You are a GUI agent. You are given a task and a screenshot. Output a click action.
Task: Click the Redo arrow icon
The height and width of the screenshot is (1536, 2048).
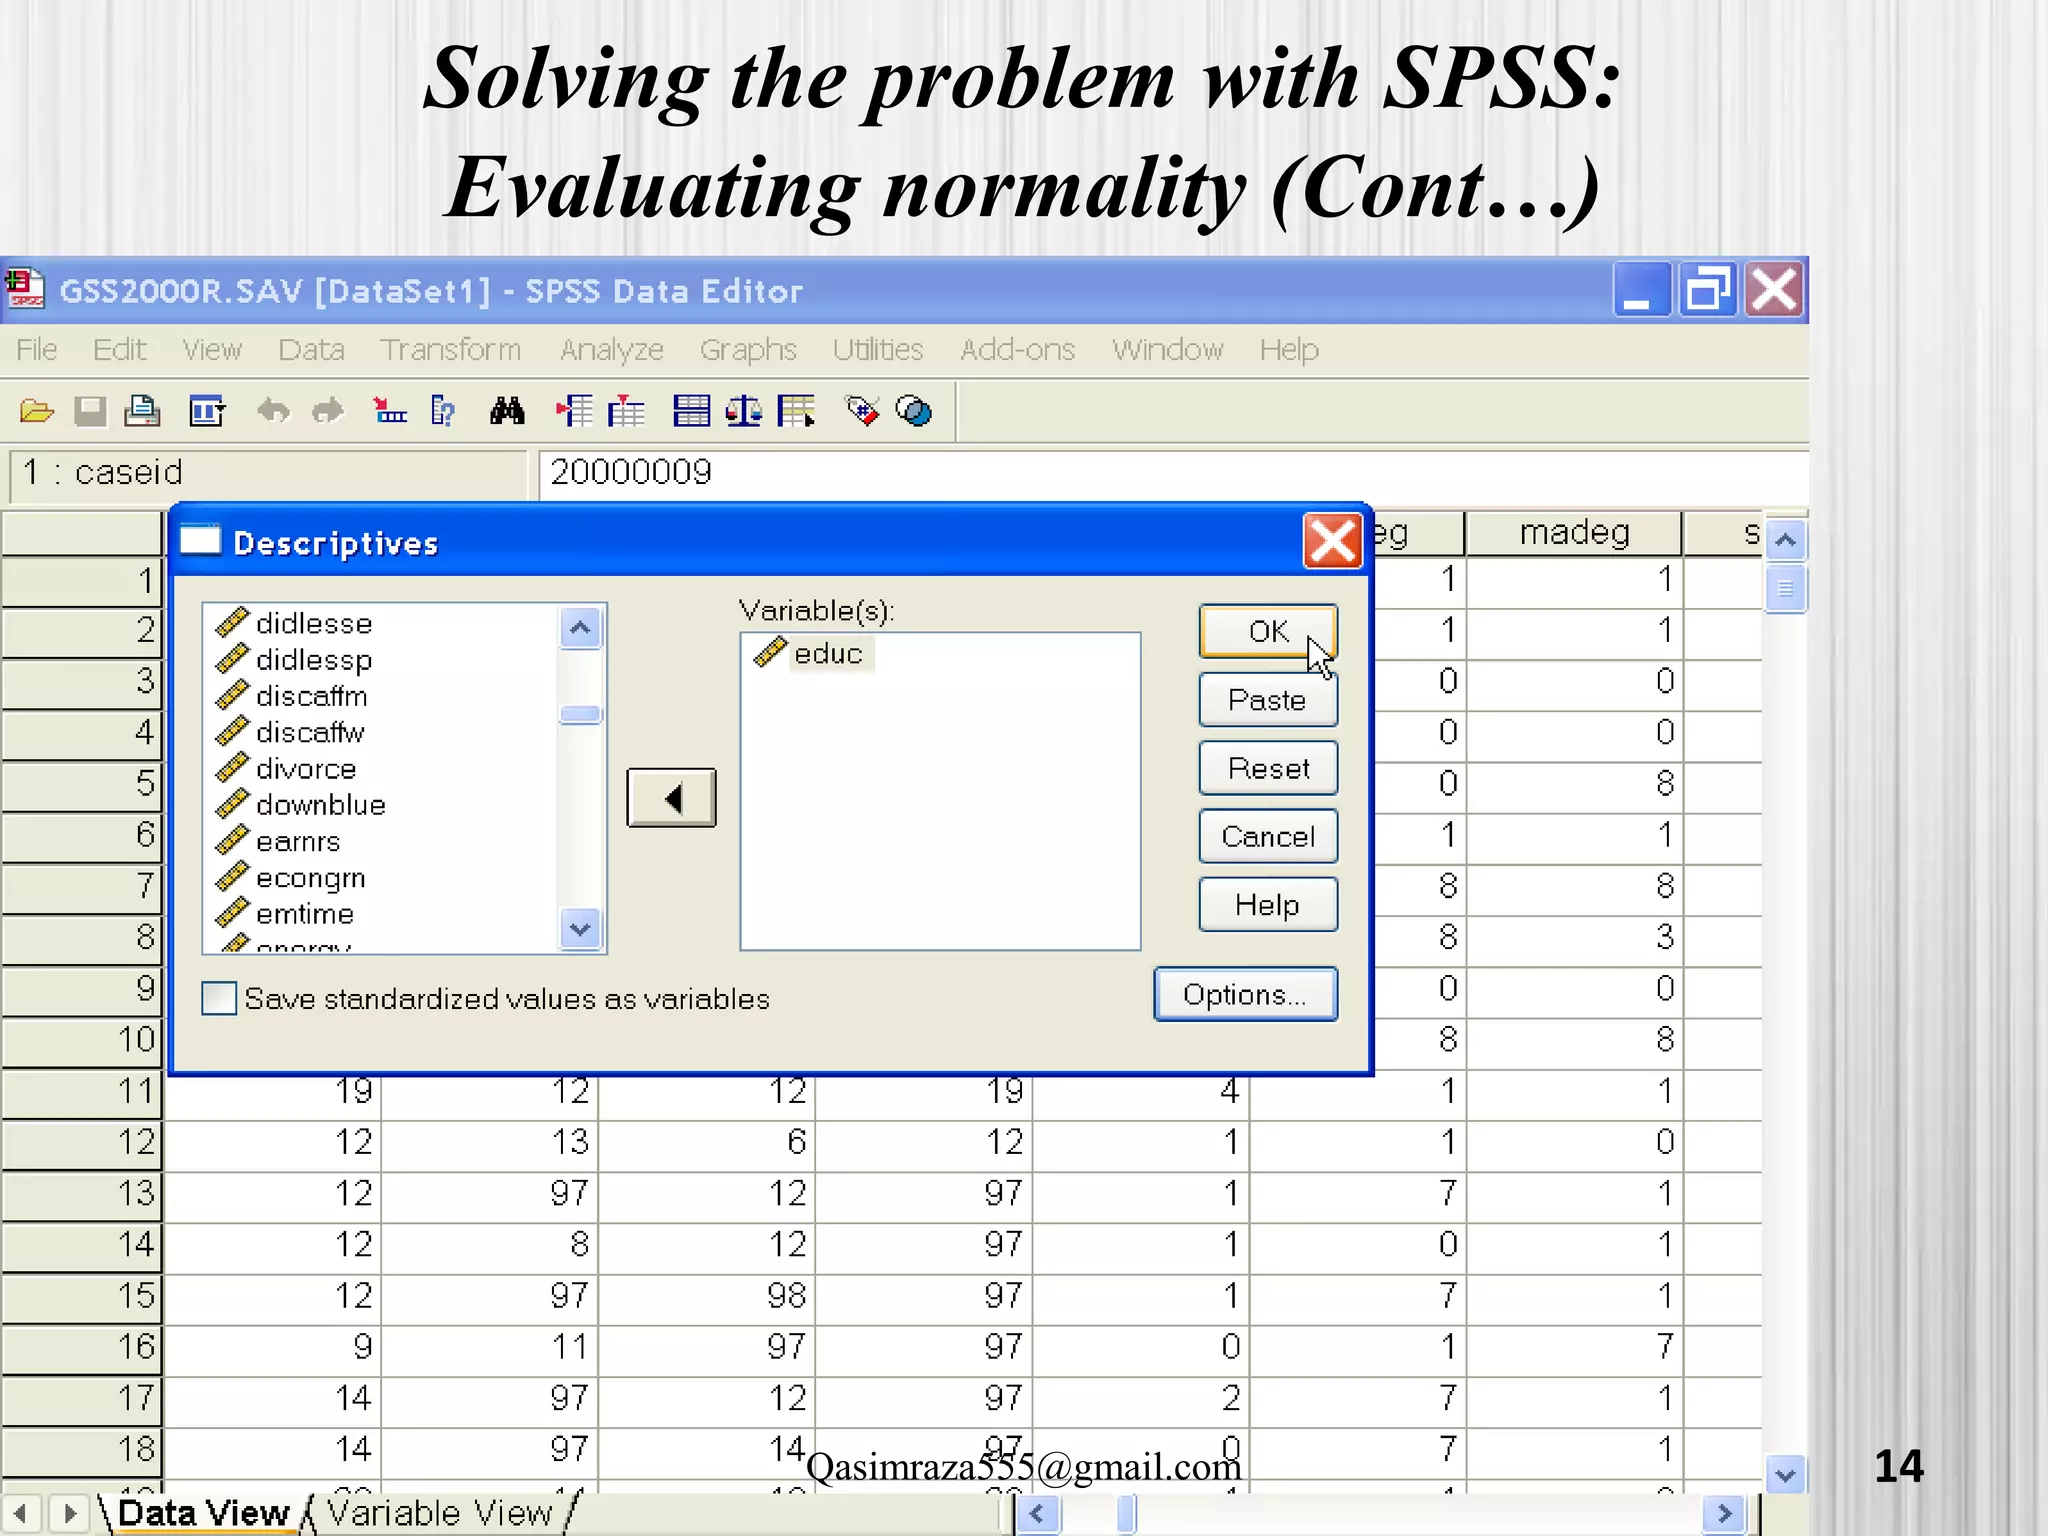327,411
